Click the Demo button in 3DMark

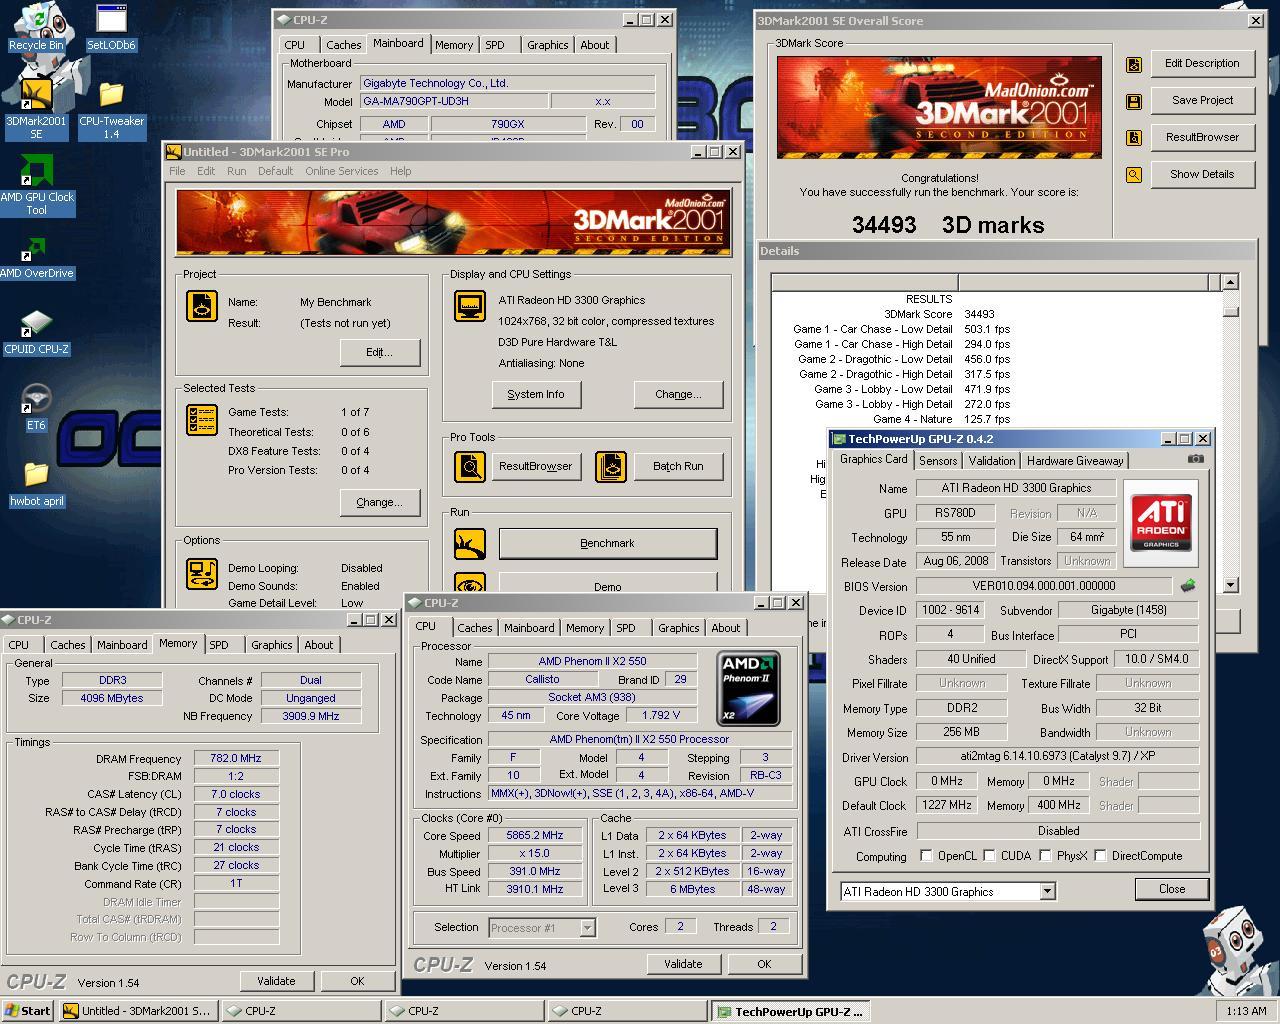coord(607,584)
